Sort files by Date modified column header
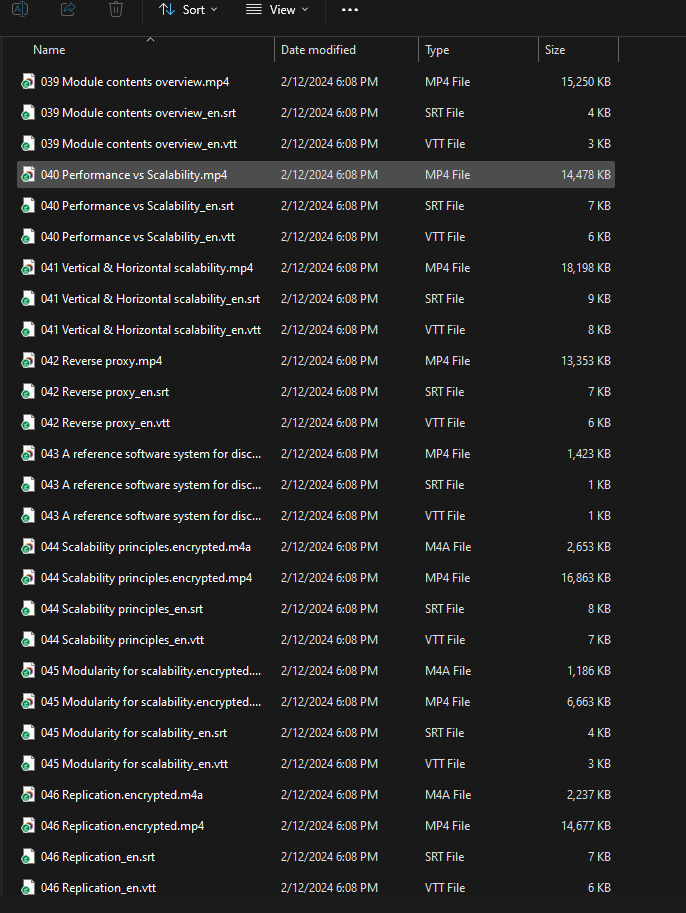 tap(318, 50)
